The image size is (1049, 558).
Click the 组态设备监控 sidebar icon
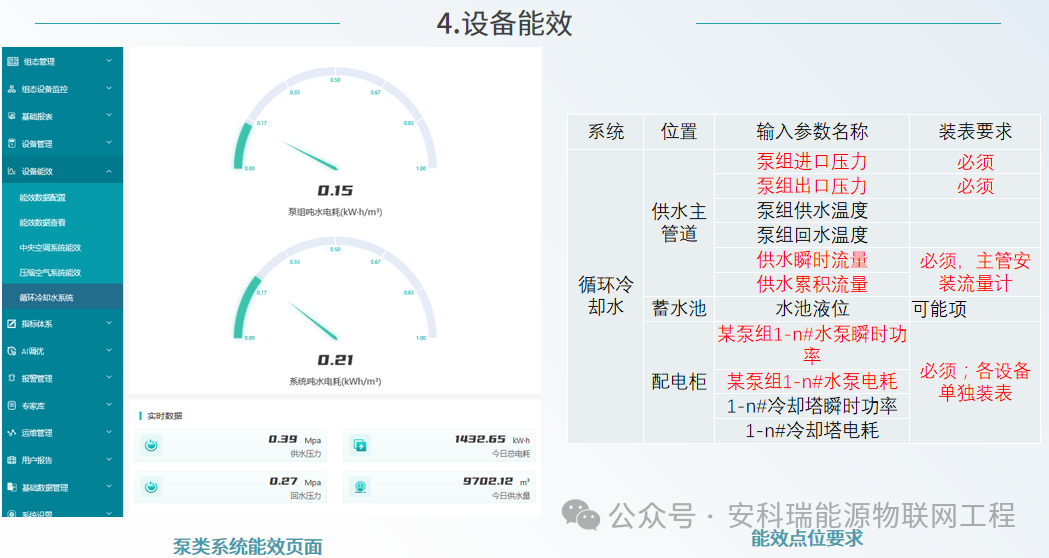coord(11,89)
